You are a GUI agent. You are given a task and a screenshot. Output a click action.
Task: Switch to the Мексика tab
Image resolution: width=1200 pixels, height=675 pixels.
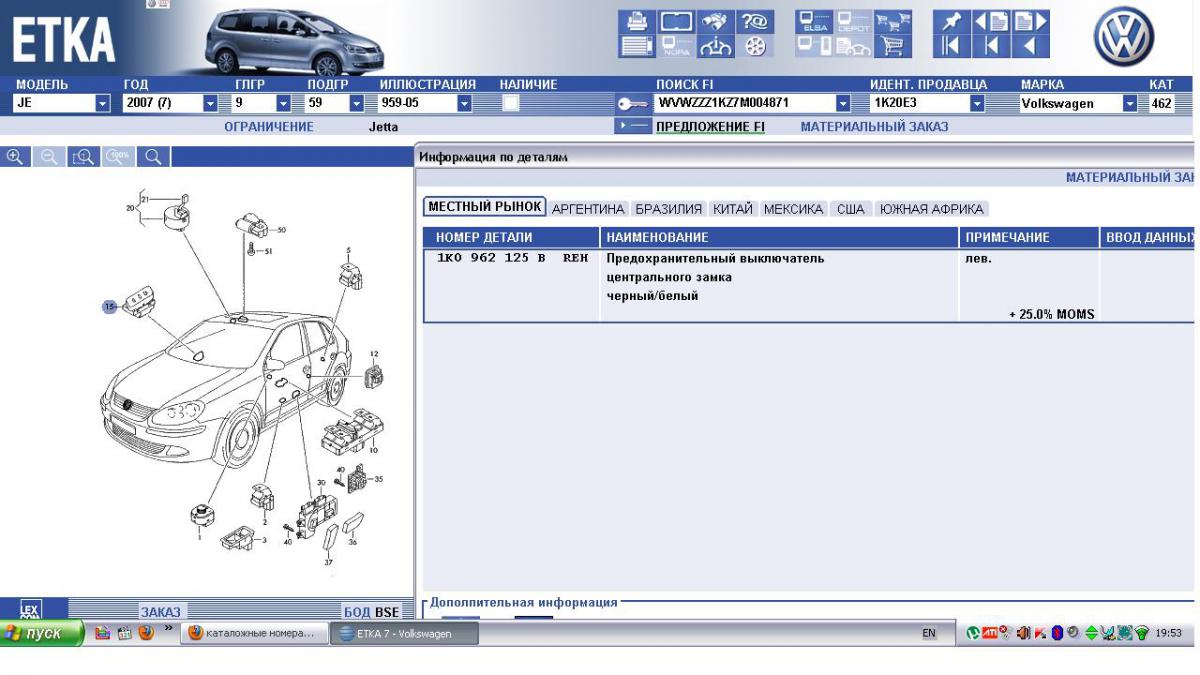click(x=794, y=209)
